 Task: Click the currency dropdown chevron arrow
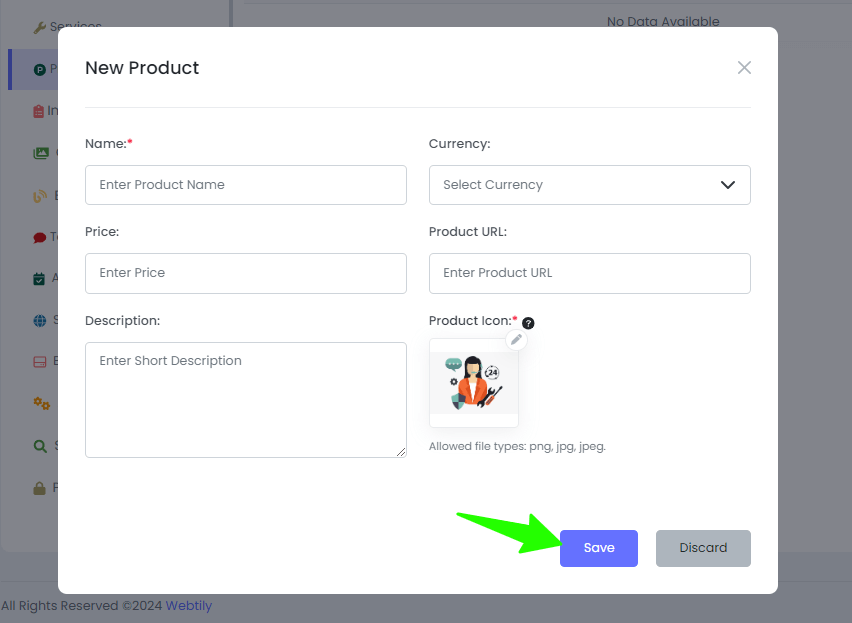[x=728, y=185]
